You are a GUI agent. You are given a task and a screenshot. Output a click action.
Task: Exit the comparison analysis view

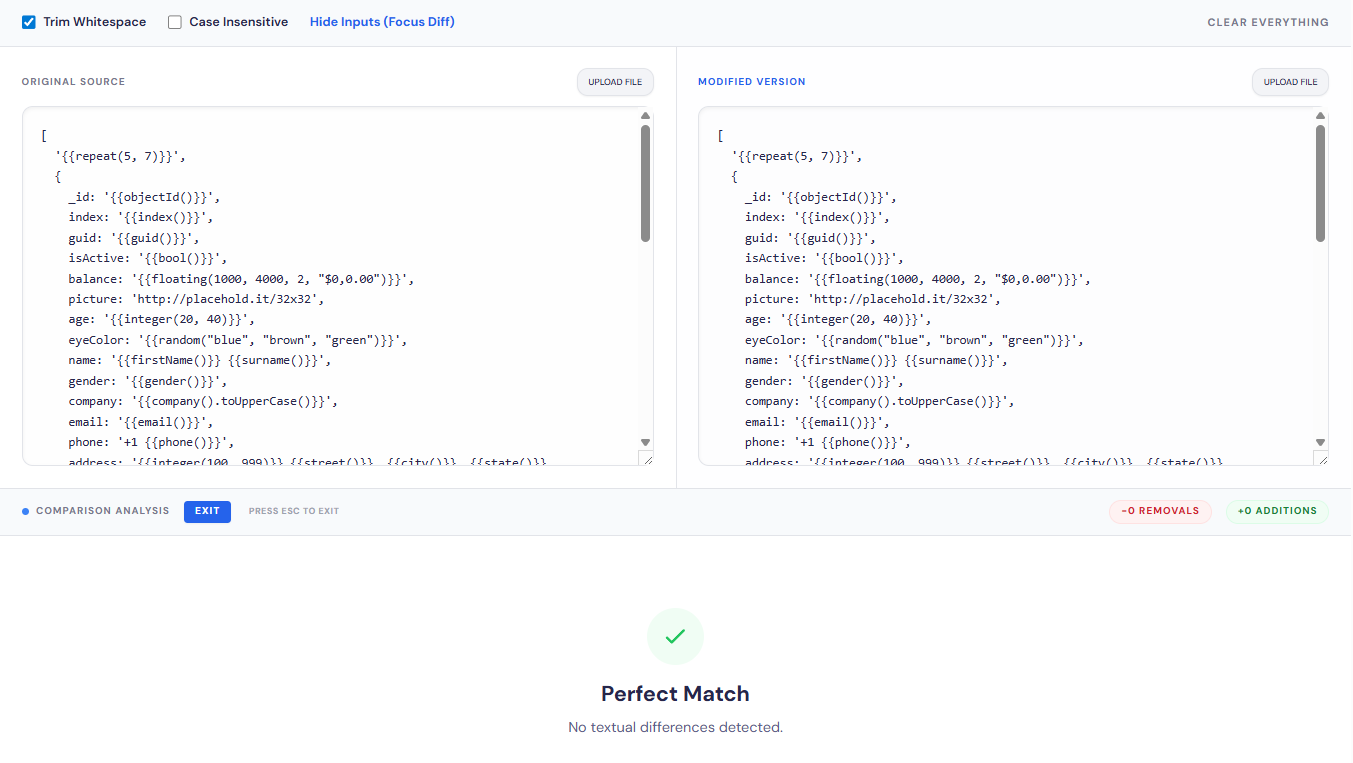207,511
